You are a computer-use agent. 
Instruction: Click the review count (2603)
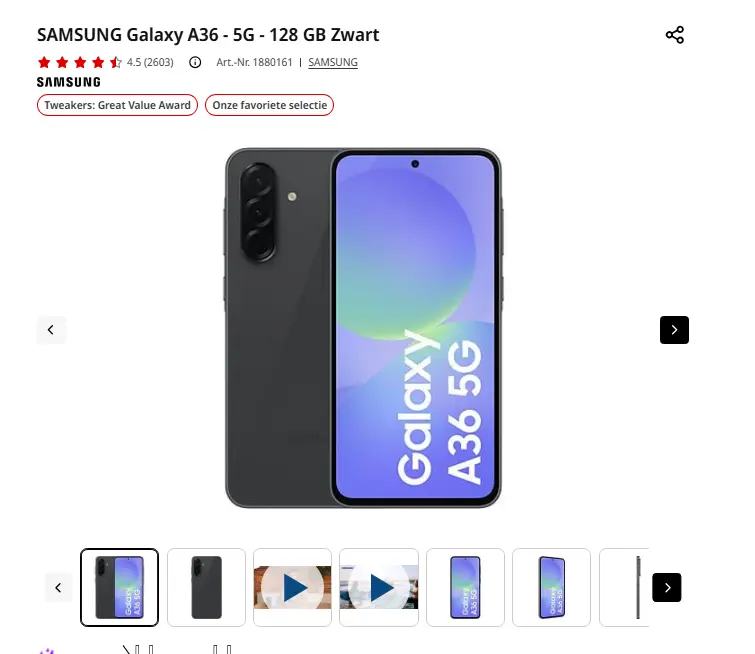158,62
